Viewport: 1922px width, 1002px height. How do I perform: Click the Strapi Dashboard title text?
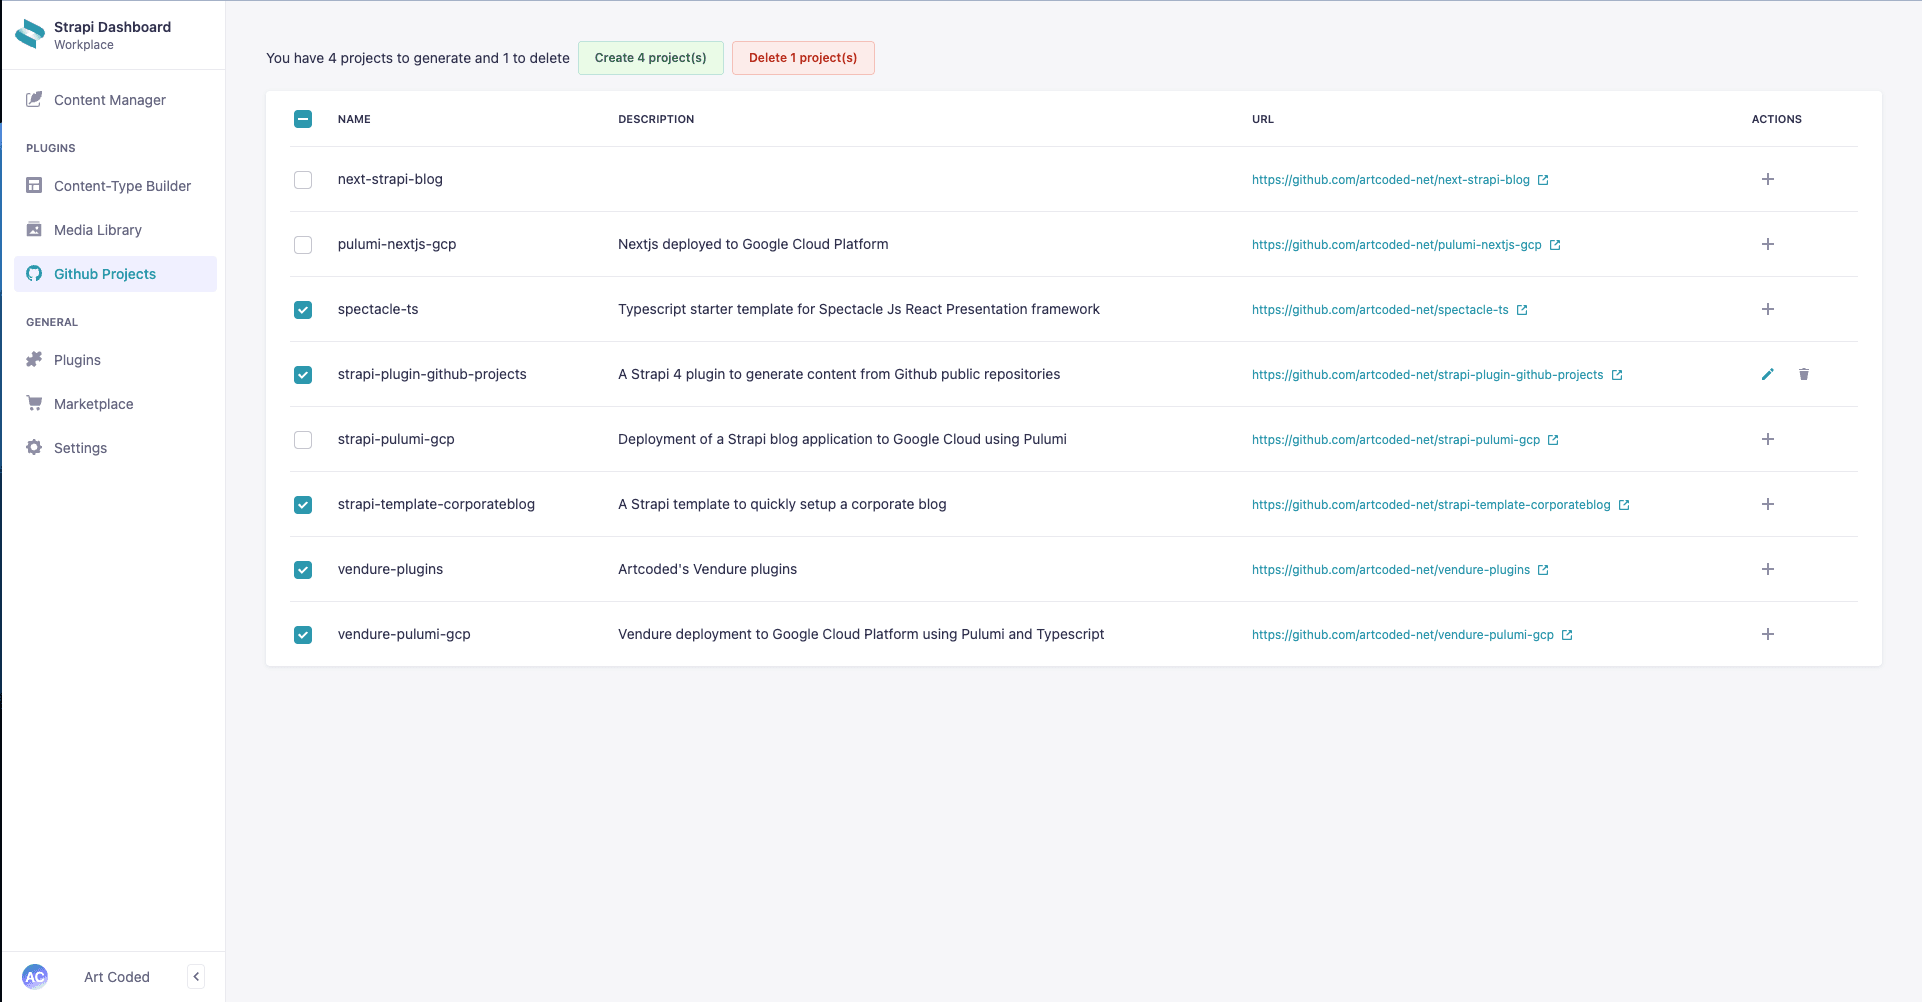click(x=112, y=27)
